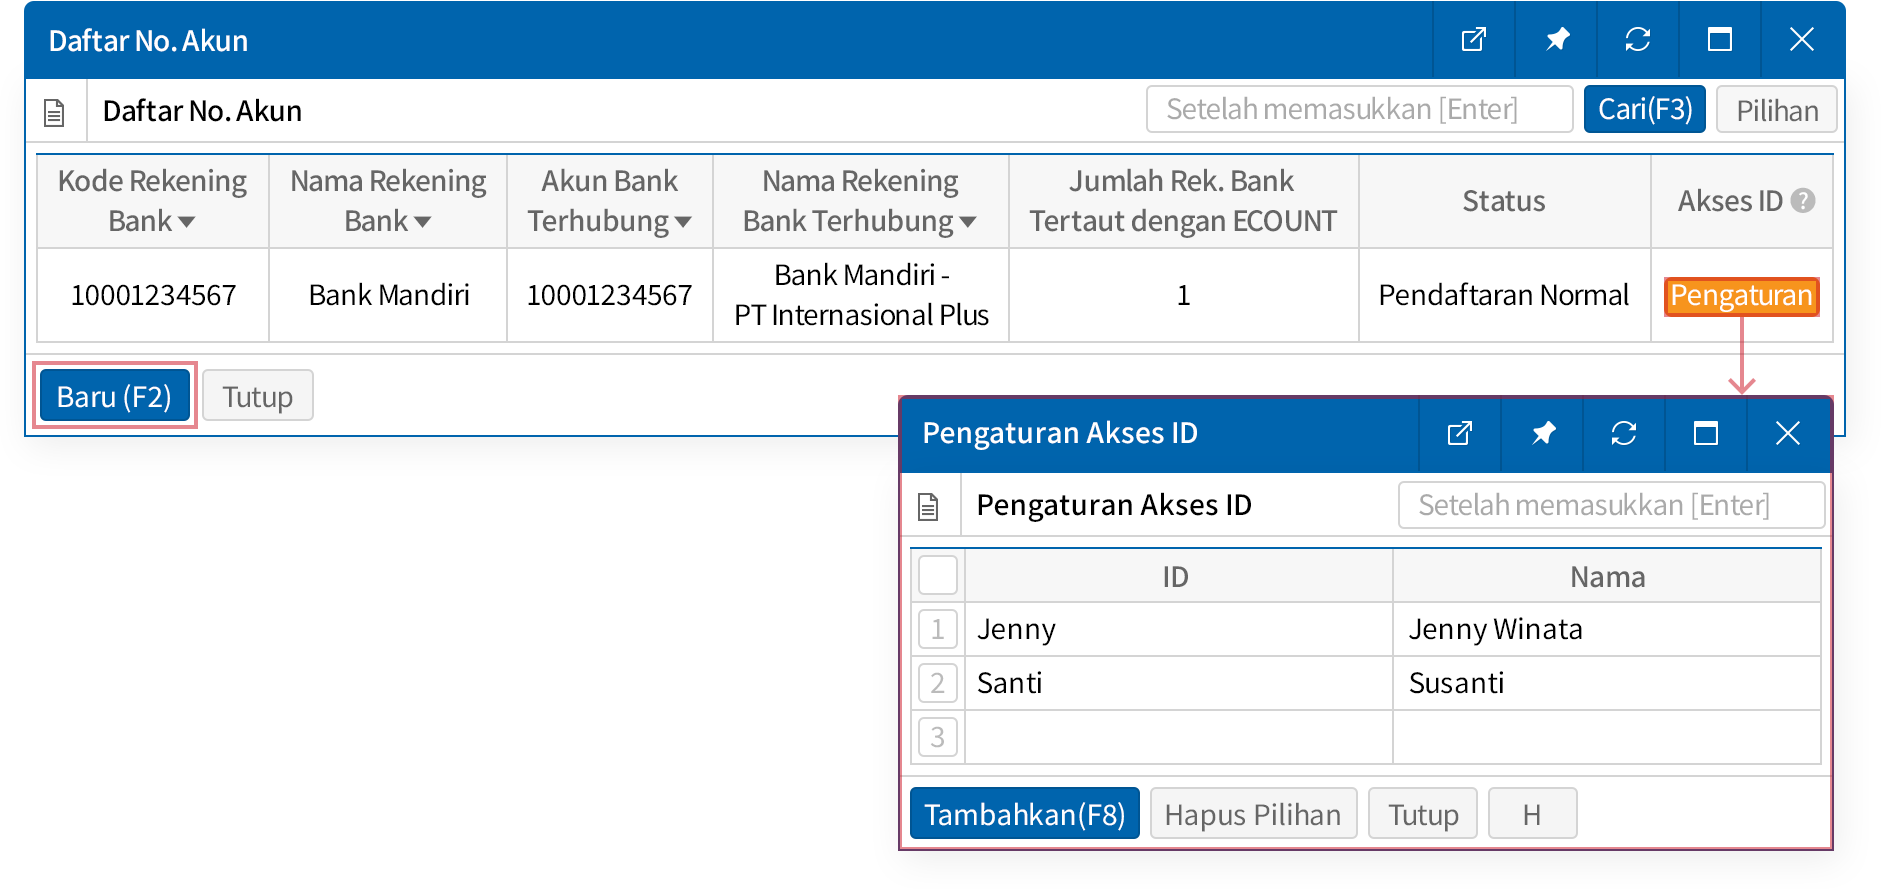Screen dimensions: 1882x889
Task: Open Akun Bank Terhubung column dropdown
Action: (683, 222)
